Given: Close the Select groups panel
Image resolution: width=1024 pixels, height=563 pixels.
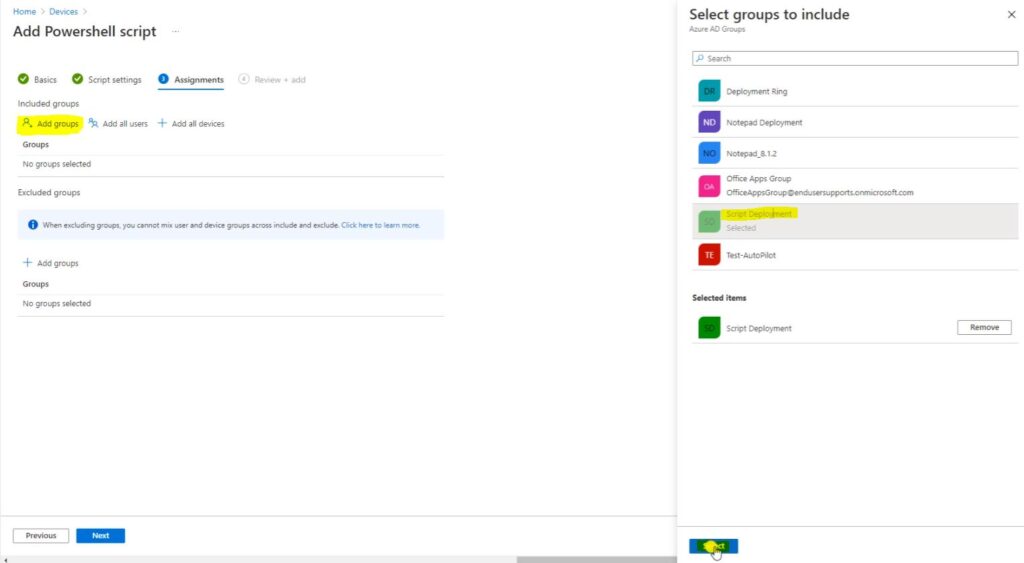Looking at the screenshot, I should [1010, 15].
